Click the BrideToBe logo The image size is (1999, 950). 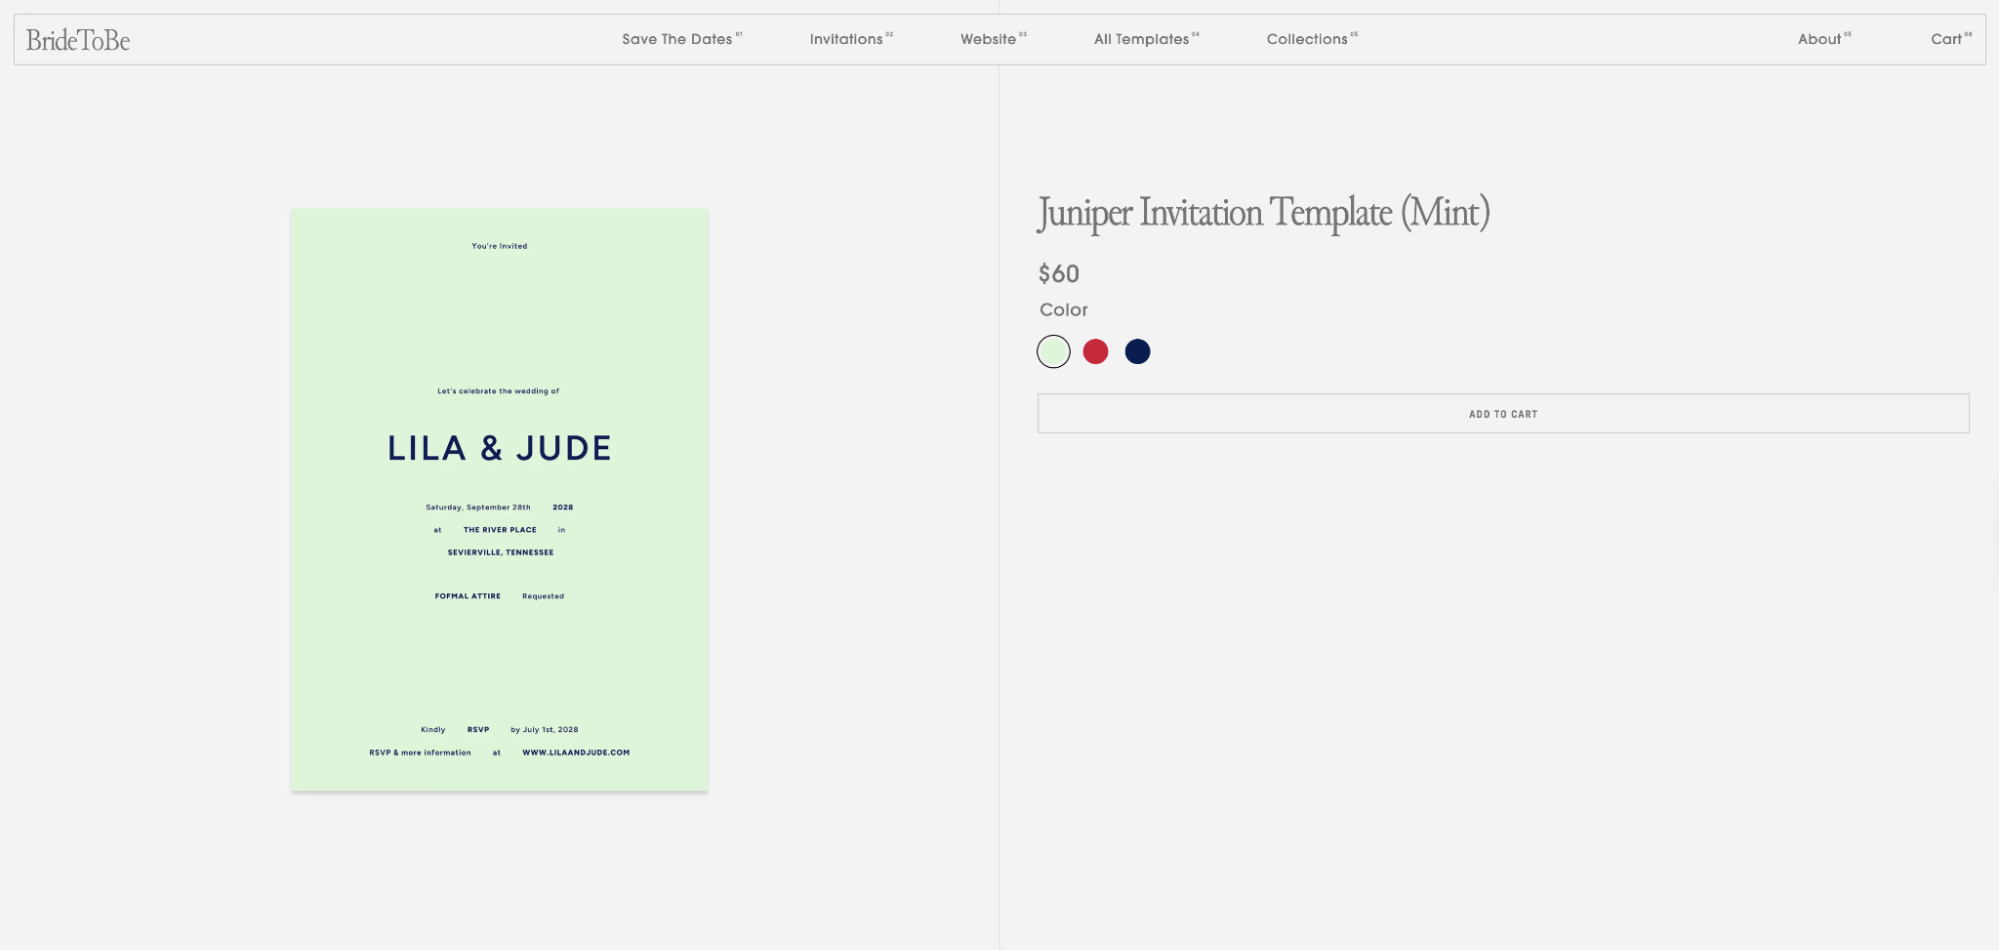tap(78, 40)
